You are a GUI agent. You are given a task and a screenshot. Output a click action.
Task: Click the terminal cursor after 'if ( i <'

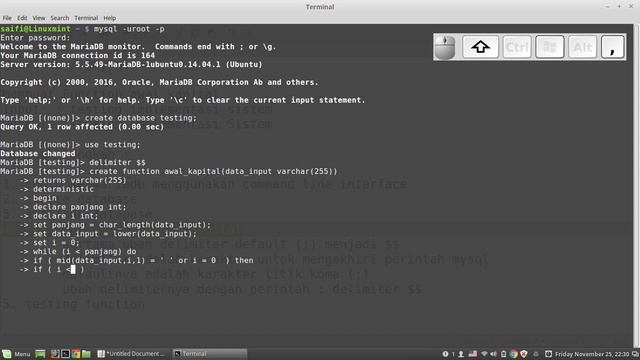click(73, 269)
